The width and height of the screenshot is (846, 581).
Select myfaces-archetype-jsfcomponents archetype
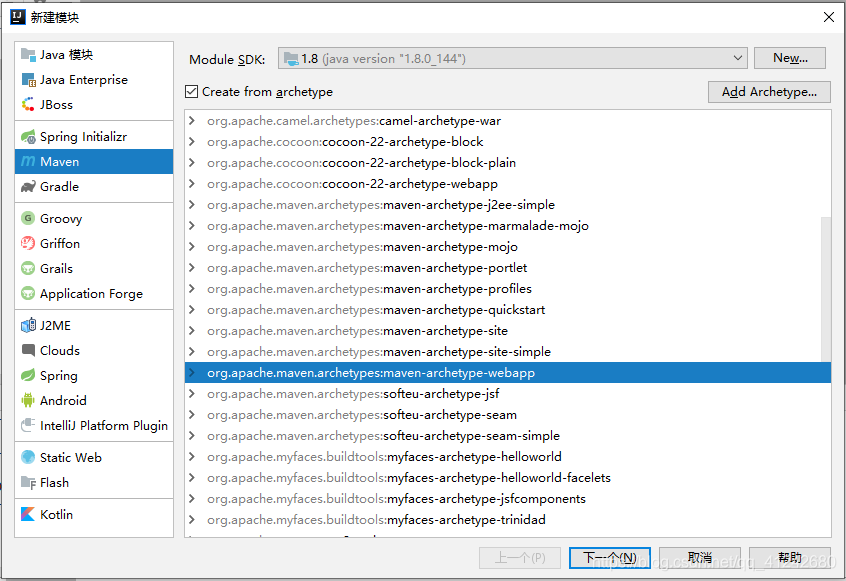[x=507, y=499]
